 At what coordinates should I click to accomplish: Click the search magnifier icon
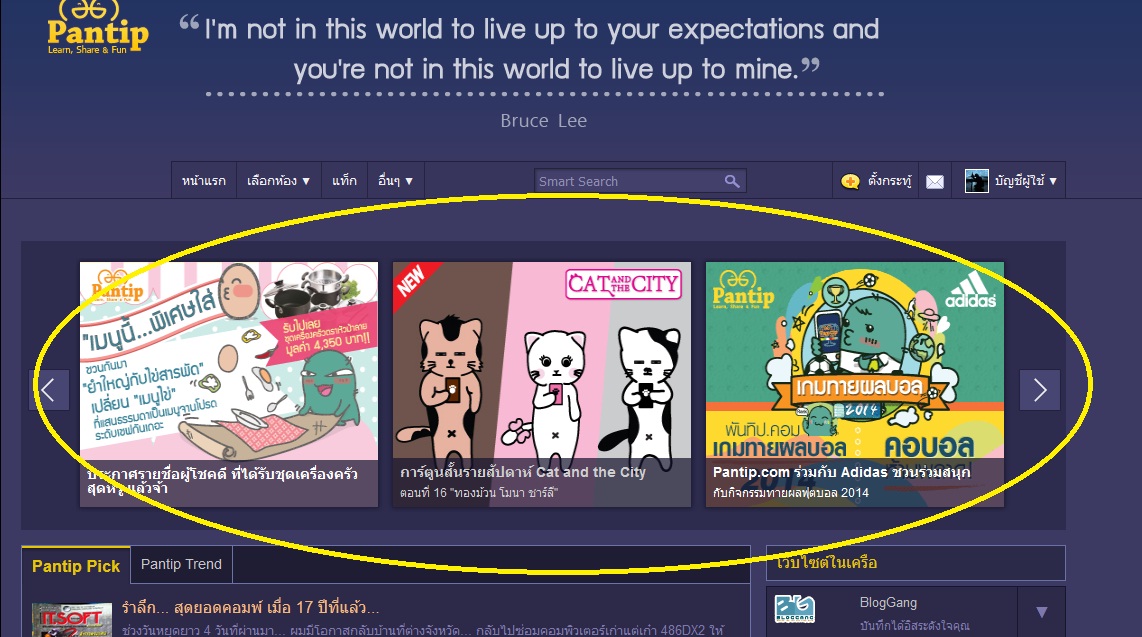coord(732,181)
